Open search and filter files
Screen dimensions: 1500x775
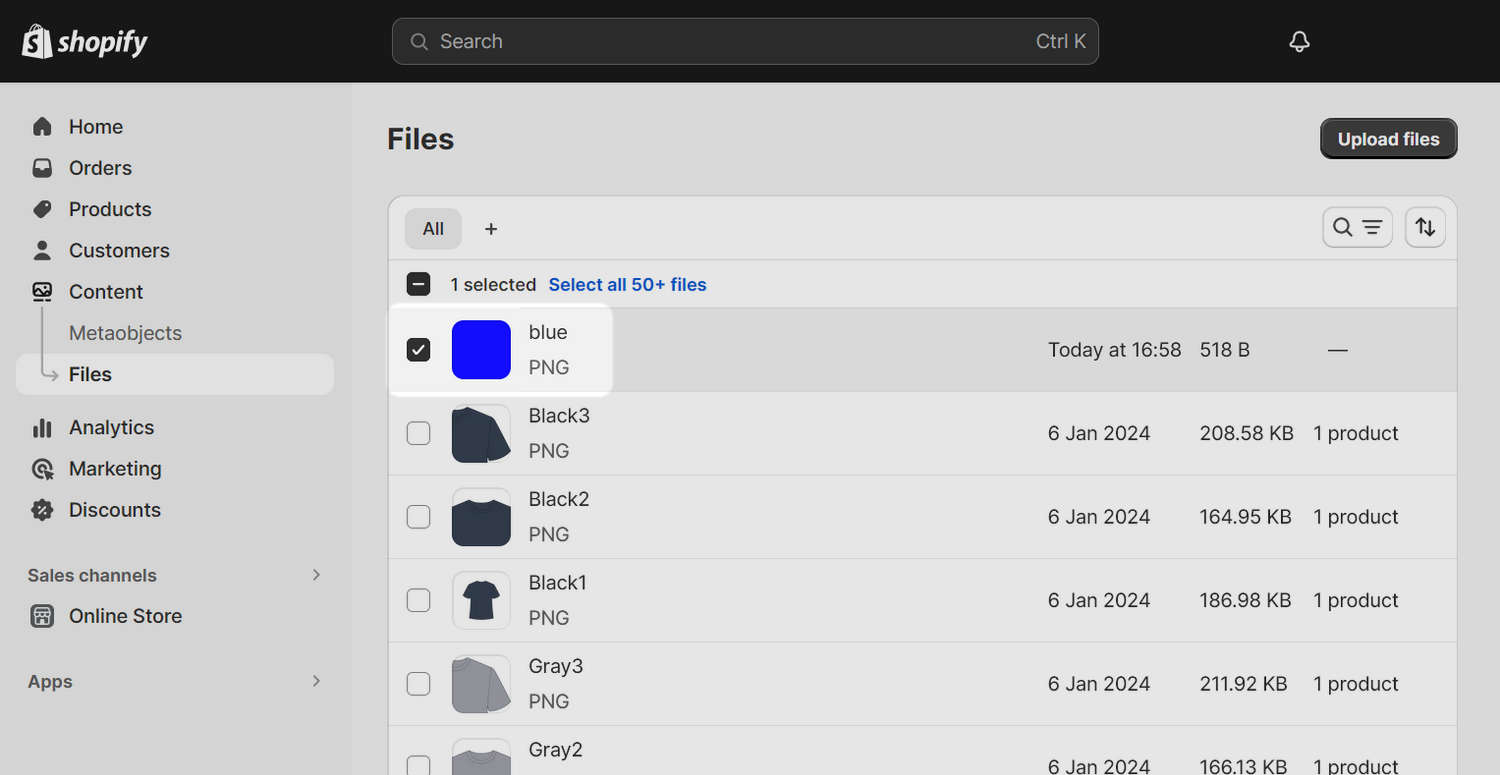coord(1357,228)
